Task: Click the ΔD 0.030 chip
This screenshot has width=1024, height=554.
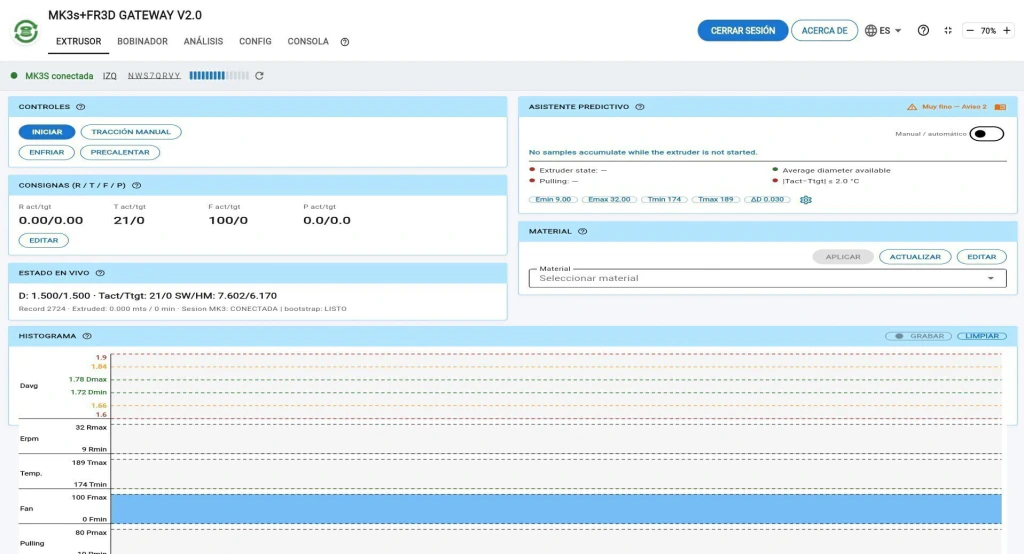Action: [x=767, y=199]
